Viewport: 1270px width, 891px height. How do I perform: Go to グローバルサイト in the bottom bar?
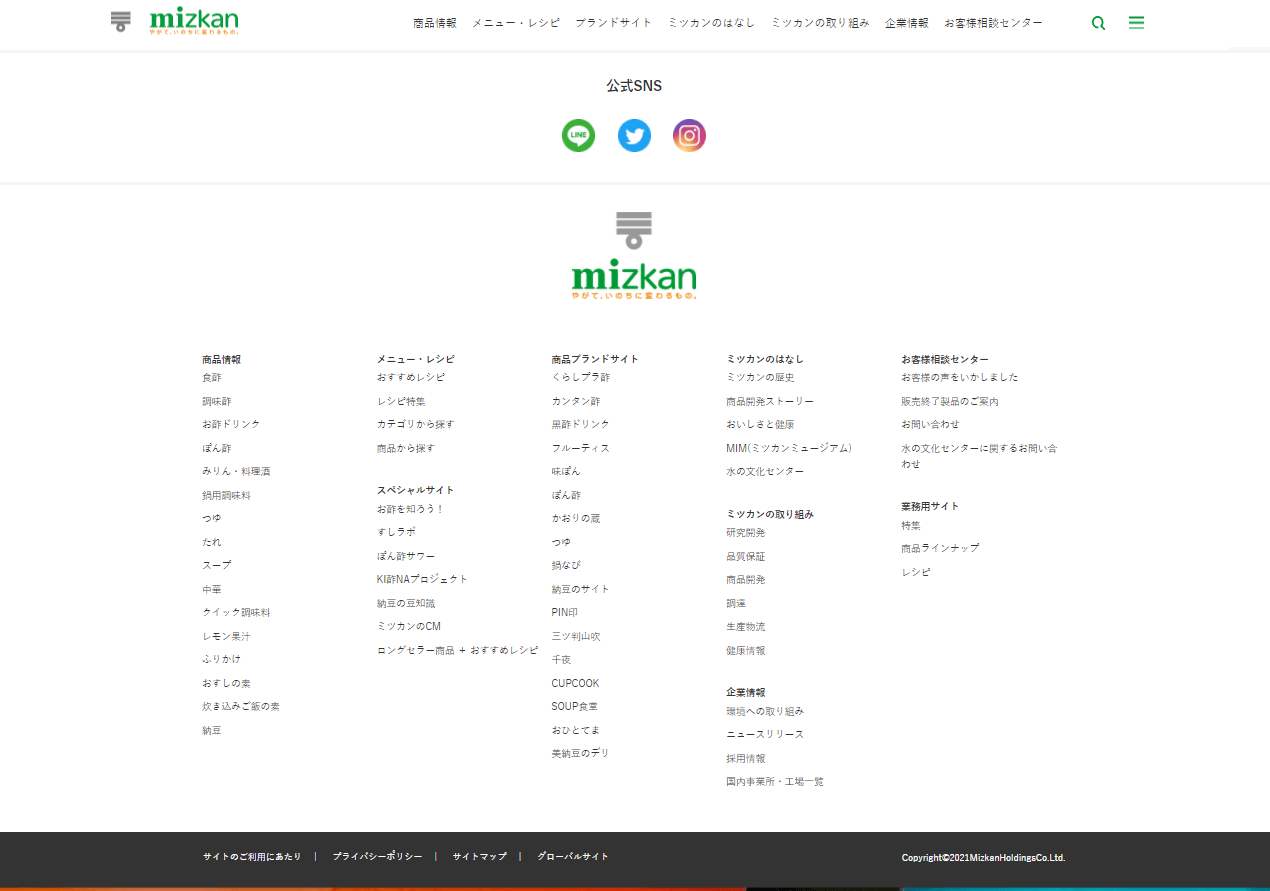click(573, 857)
